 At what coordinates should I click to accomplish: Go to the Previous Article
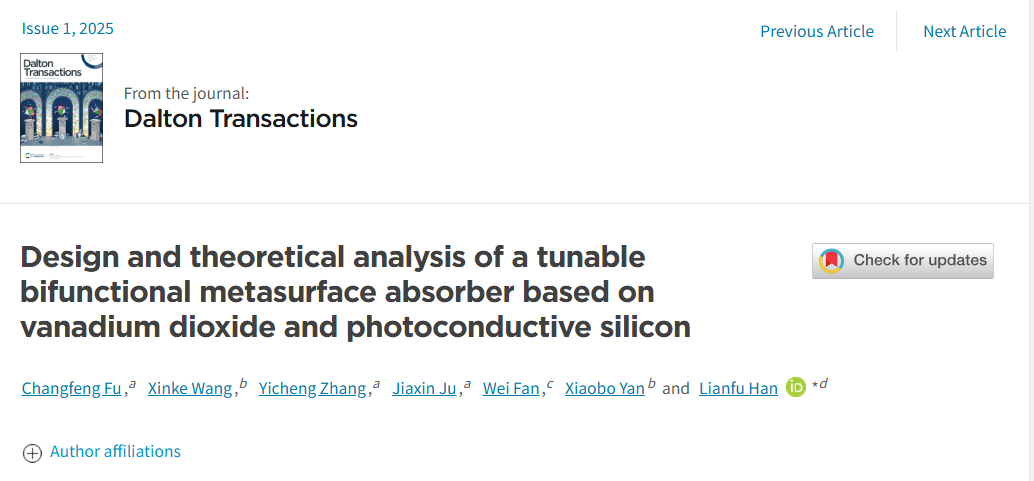point(817,31)
